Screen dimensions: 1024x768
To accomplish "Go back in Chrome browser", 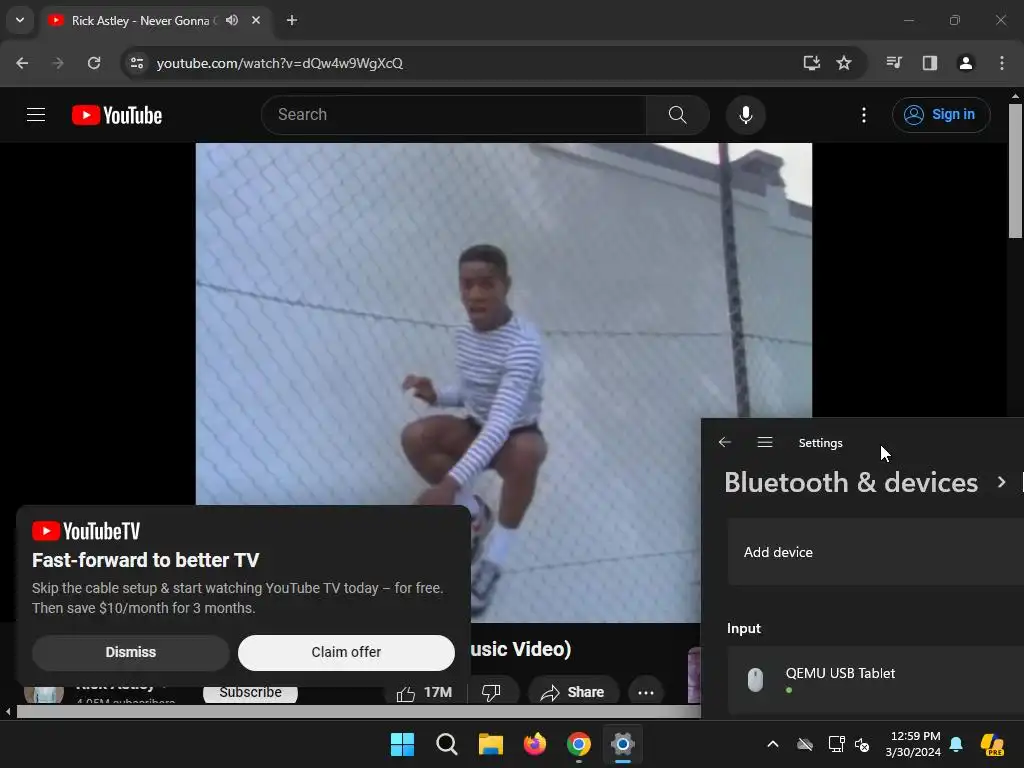I will (22, 63).
